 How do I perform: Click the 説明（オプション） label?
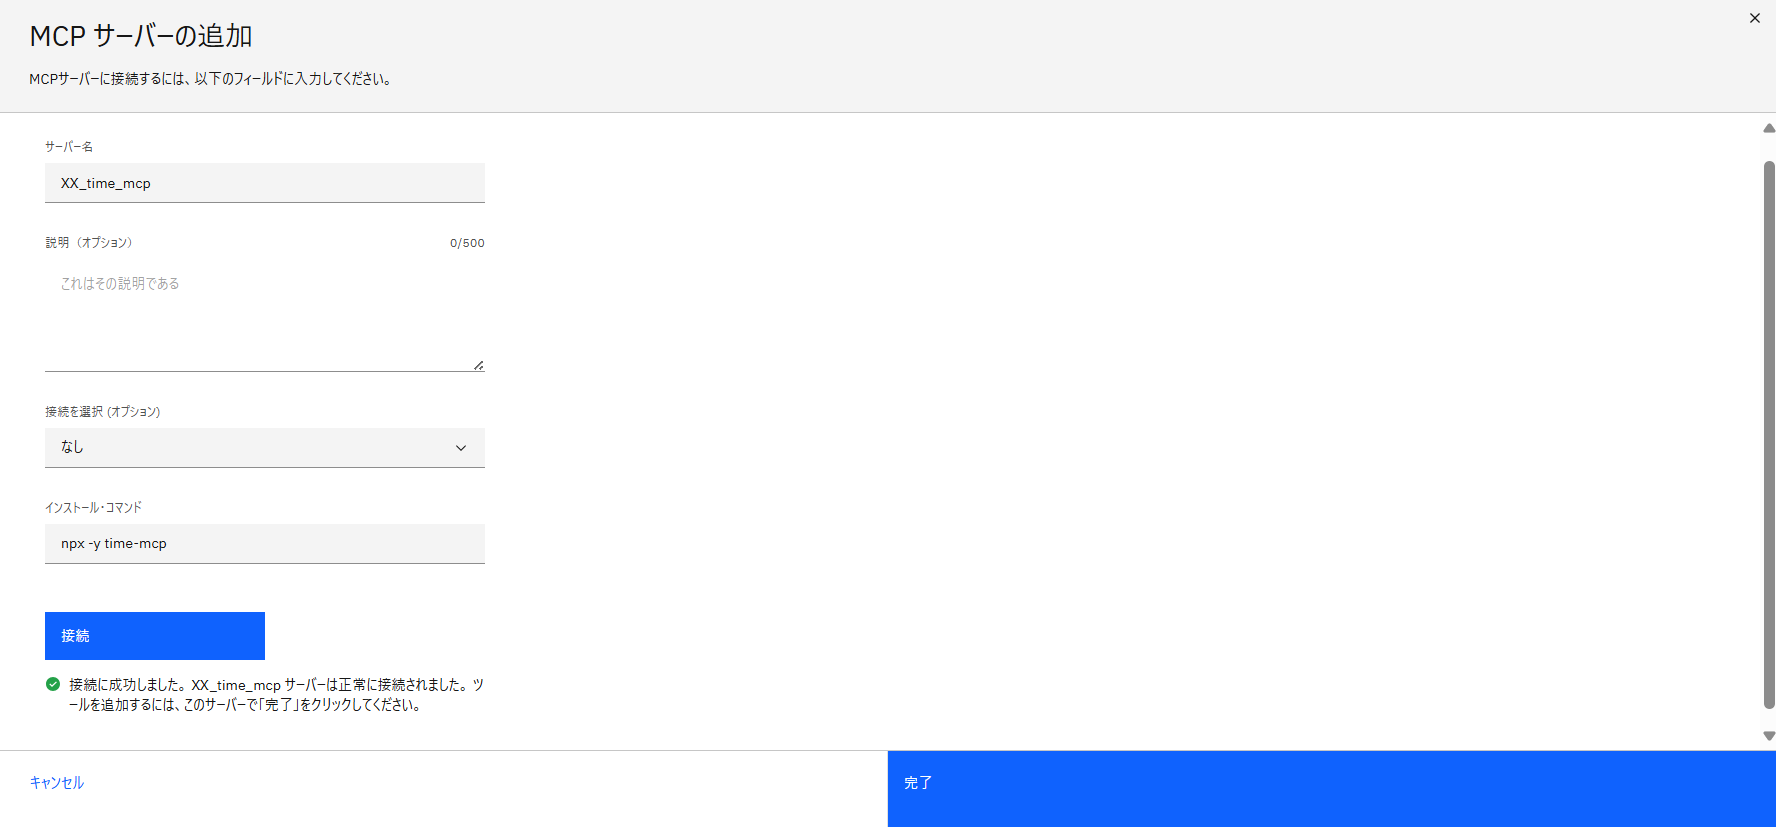click(x=89, y=243)
